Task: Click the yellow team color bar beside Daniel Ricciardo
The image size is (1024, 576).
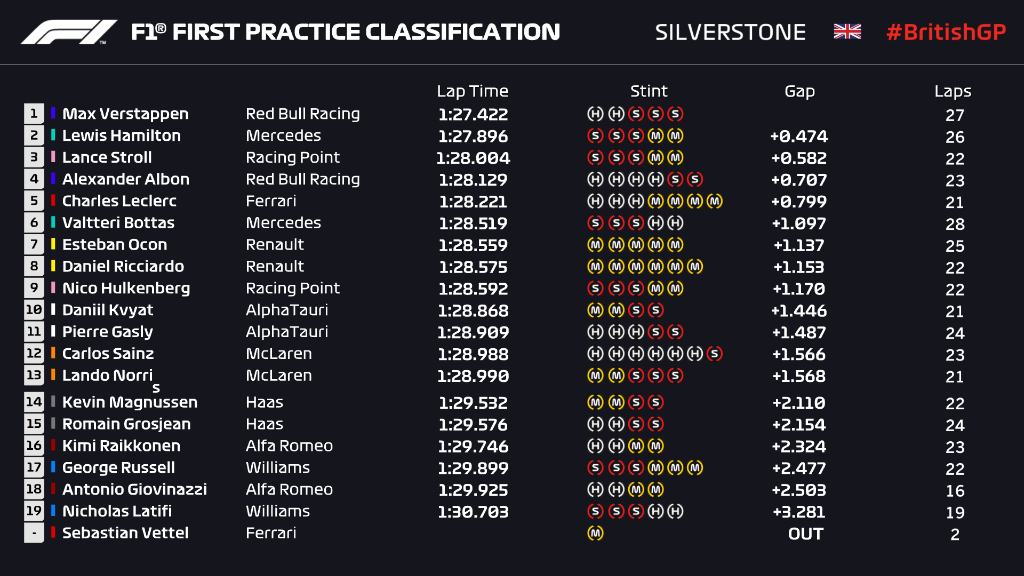Action: [x=54, y=267]
